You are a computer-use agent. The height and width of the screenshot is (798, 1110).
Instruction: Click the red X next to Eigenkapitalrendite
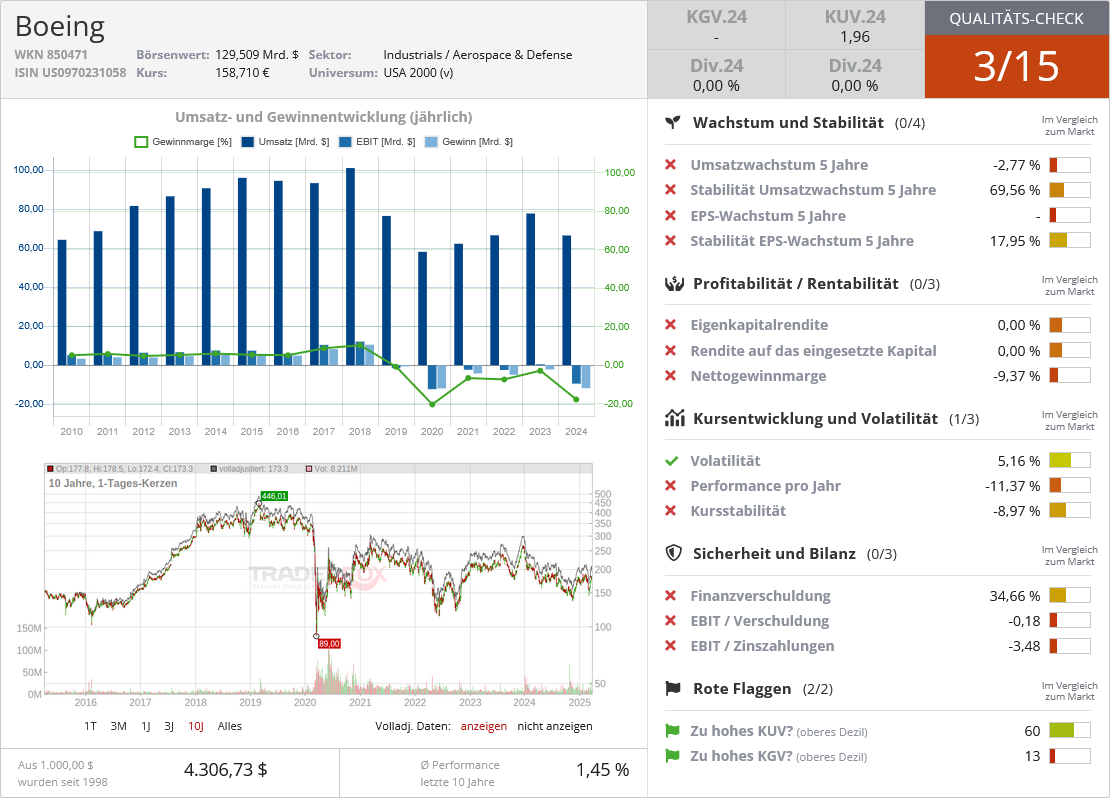(x=670, y=325)
